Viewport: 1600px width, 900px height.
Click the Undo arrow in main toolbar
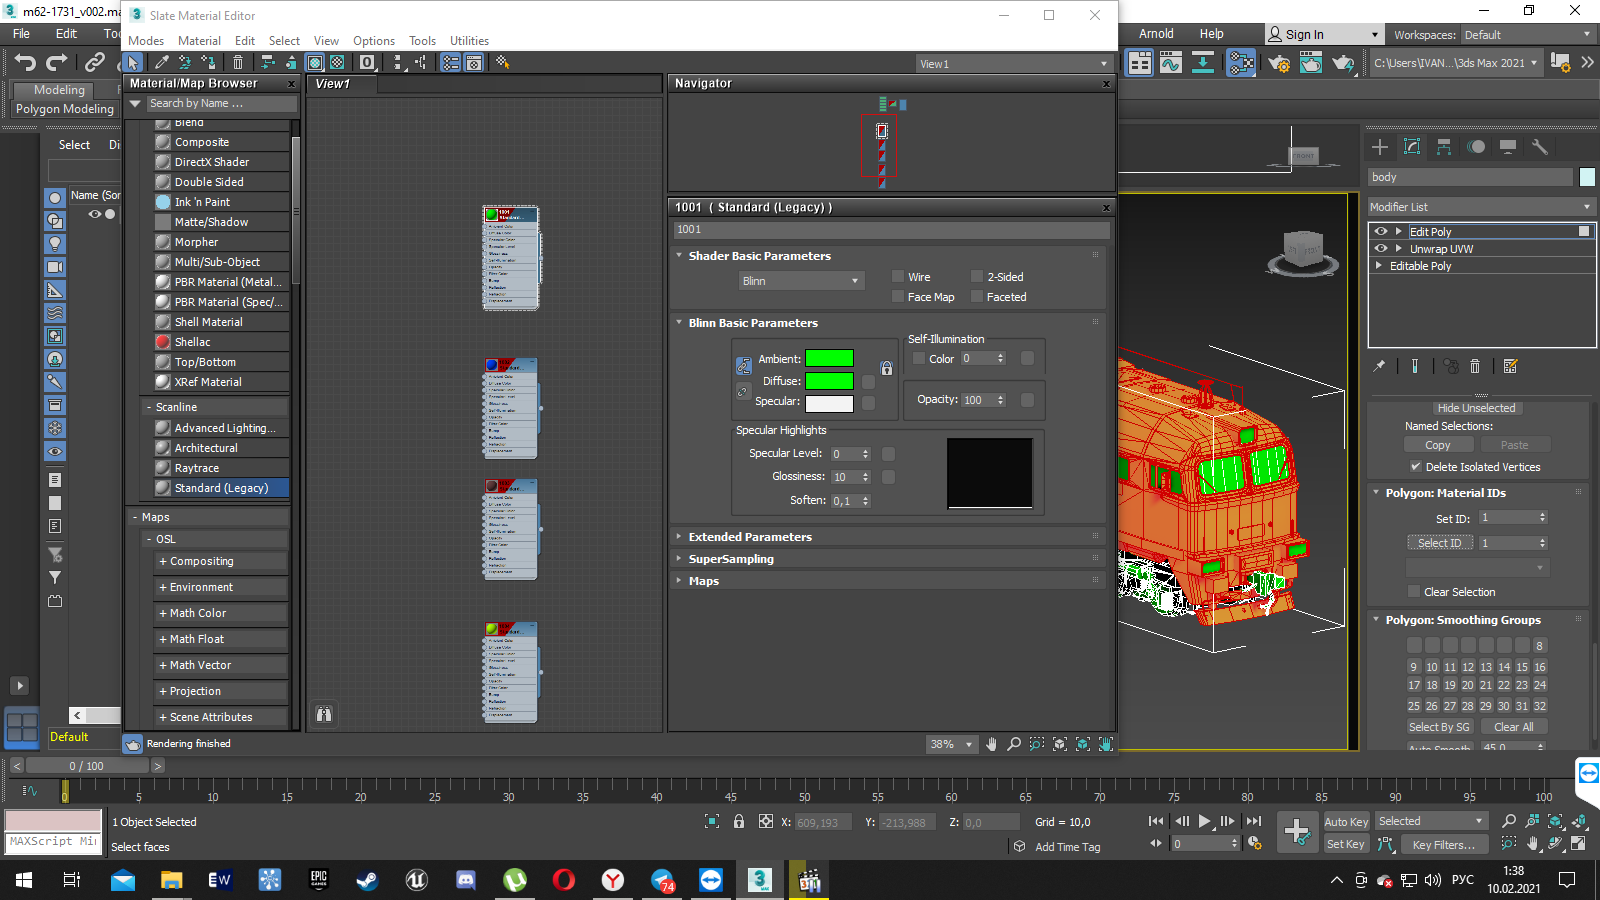tap(25, 63)
